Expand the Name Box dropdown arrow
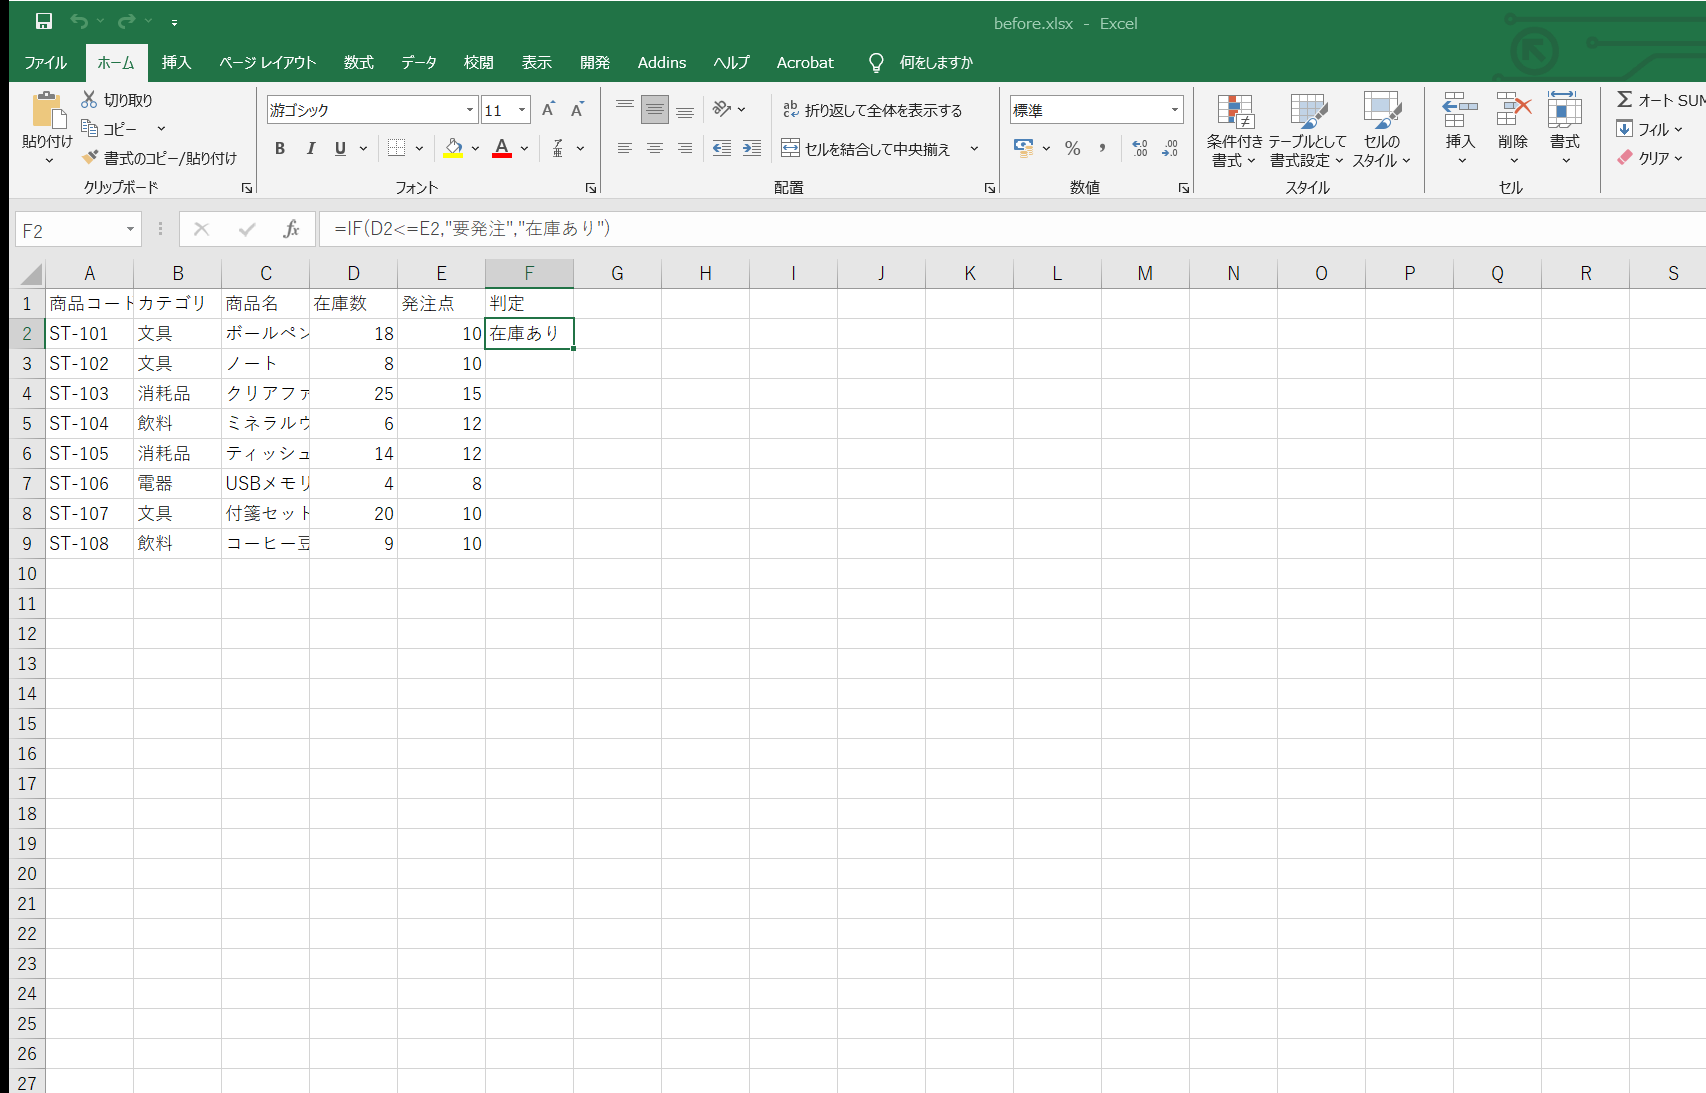This screenshot has height=1093, width=1706. (x=130, y=230)
